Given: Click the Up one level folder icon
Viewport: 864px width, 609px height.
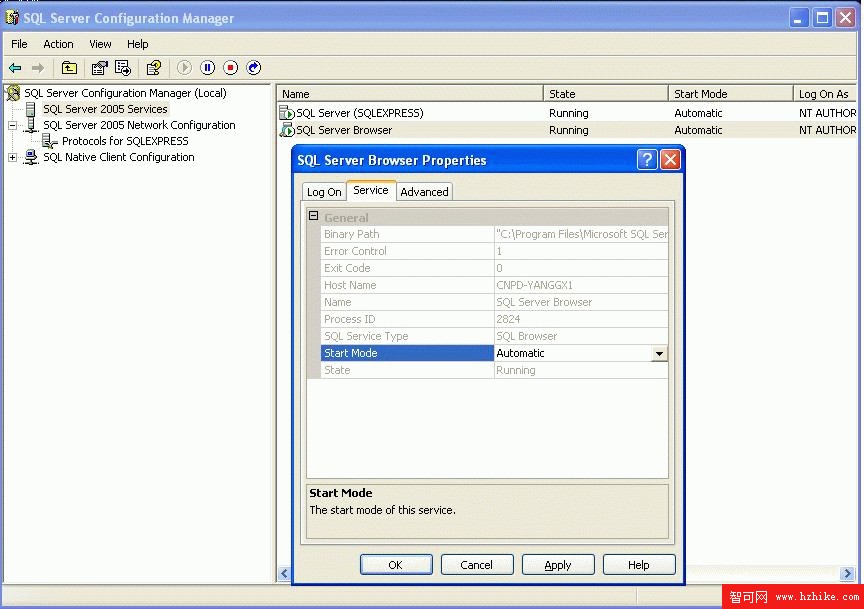Looking at the screenshot, I should pos(69,68).
